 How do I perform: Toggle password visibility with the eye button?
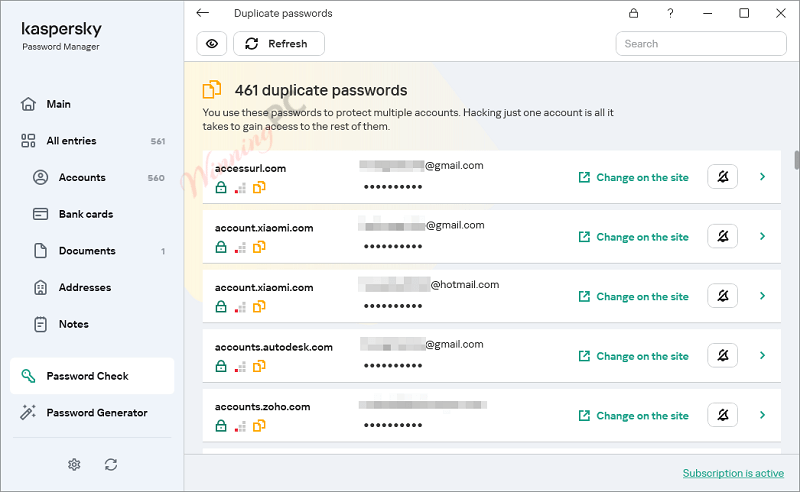click(212, 43)
